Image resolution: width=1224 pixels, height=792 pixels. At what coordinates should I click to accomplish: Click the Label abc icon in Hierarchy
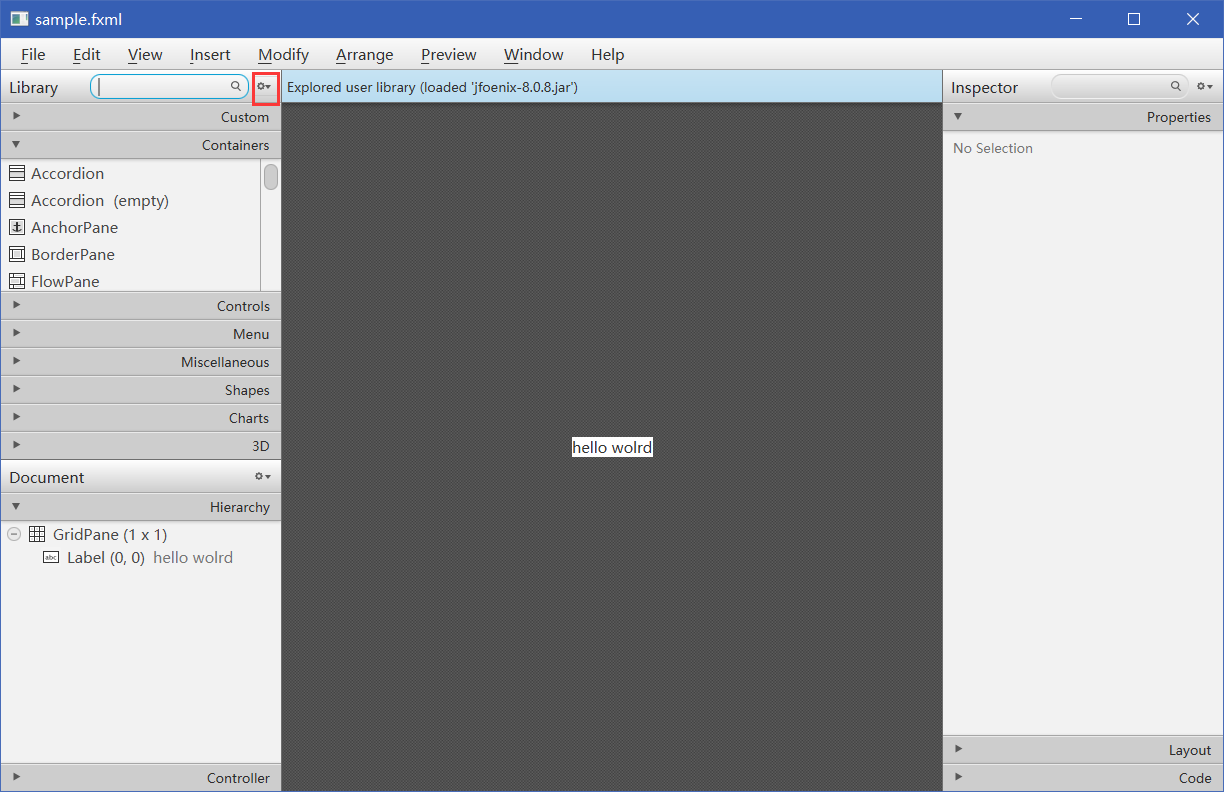click(51, 557)
